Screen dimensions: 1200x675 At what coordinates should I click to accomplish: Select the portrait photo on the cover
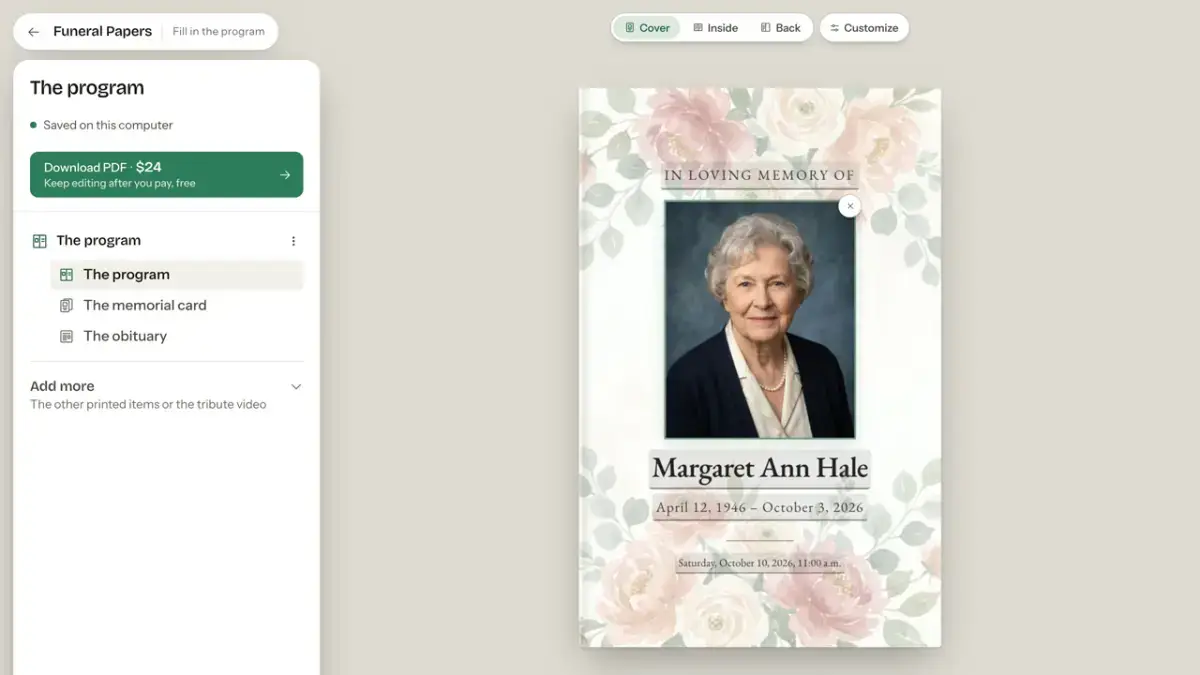pyautogui.click(x=760, y=320)
